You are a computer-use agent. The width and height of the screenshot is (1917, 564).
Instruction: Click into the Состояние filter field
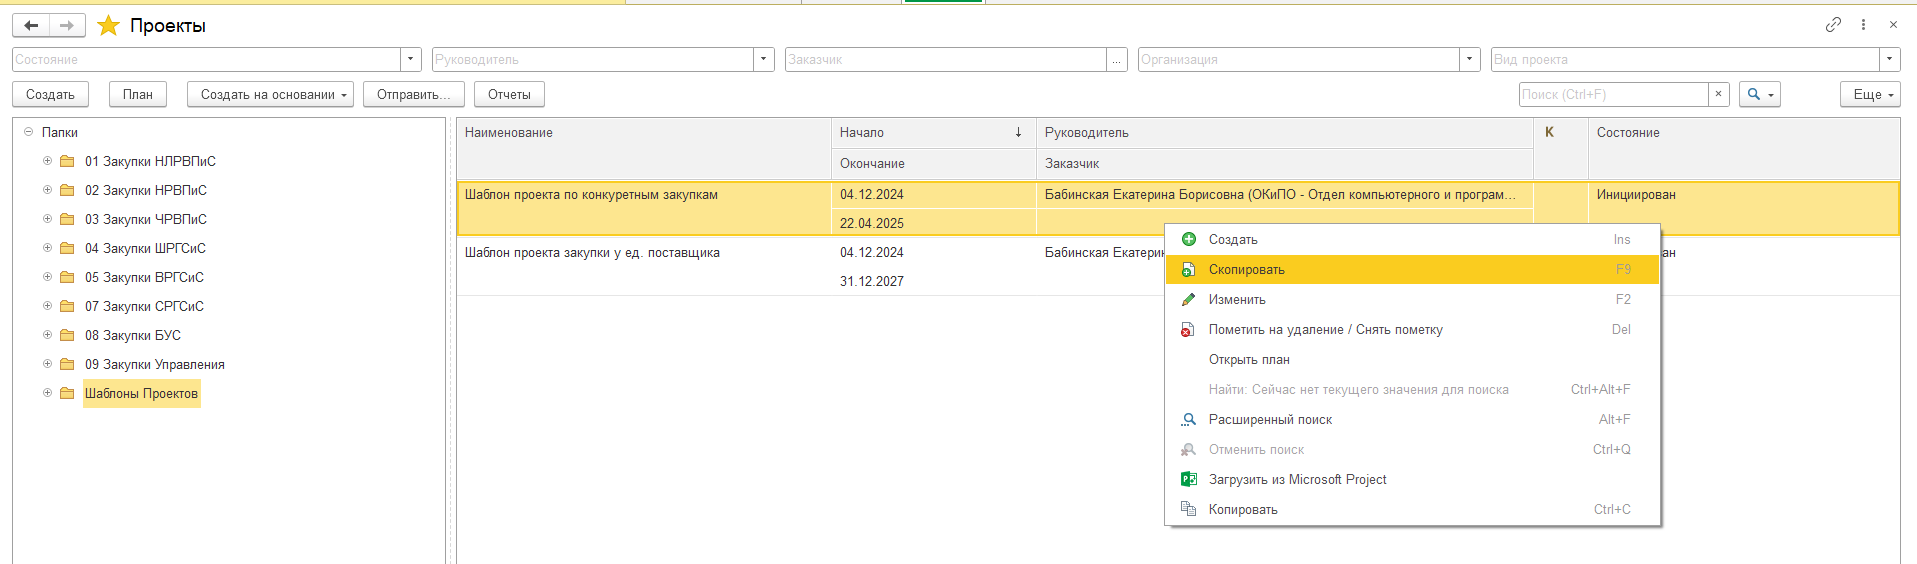(x=206, y=59)
